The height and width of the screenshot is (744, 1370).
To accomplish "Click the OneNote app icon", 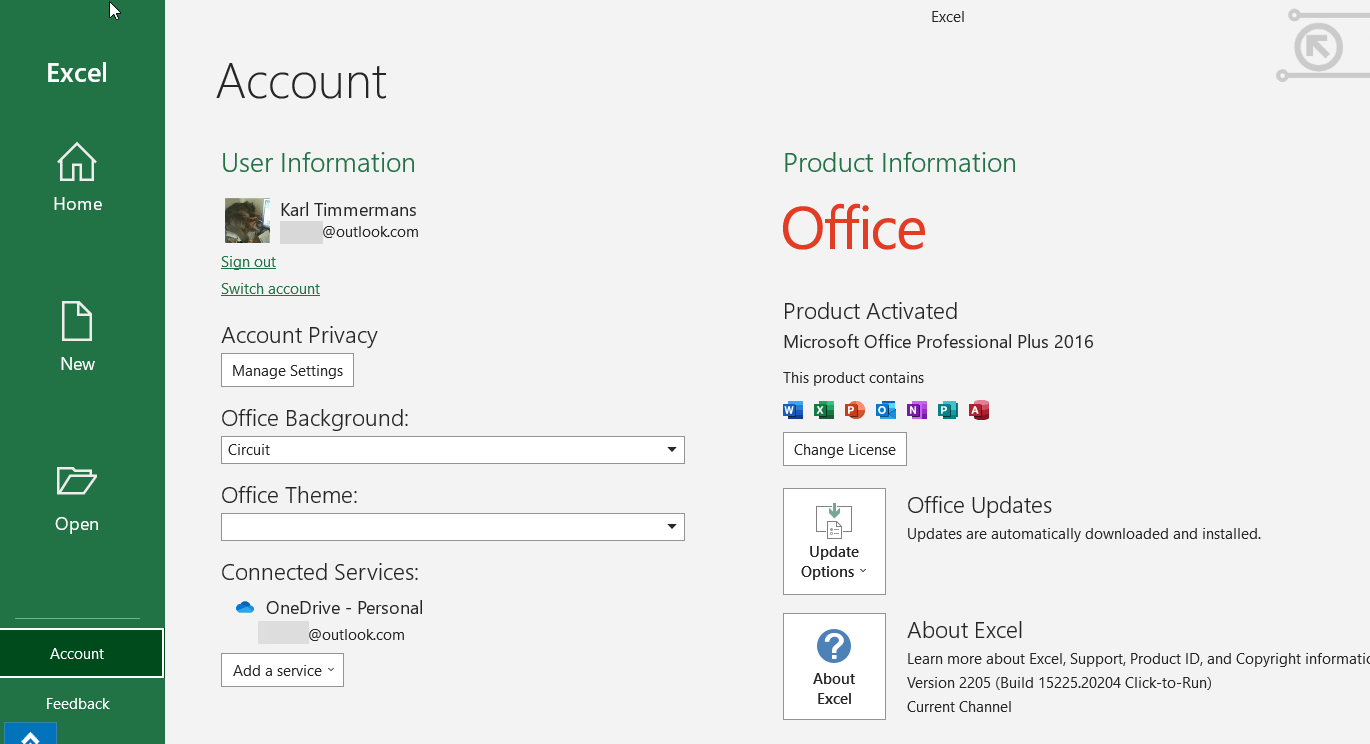I will click(917, 410).
